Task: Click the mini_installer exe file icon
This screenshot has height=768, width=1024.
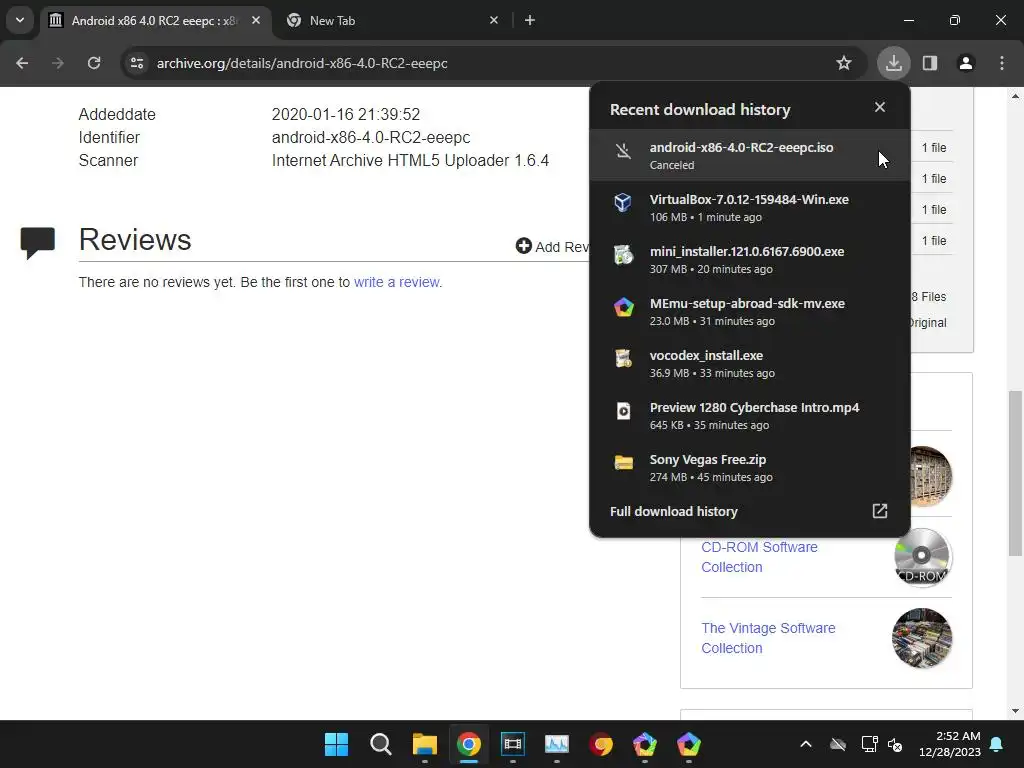Action: click(x=624, y=255)
